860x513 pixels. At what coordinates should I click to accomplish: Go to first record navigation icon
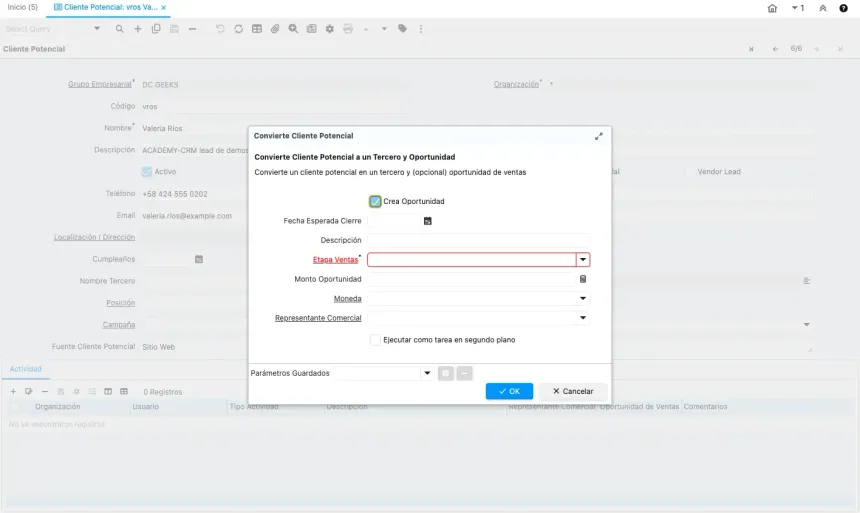tap(751, 49)
